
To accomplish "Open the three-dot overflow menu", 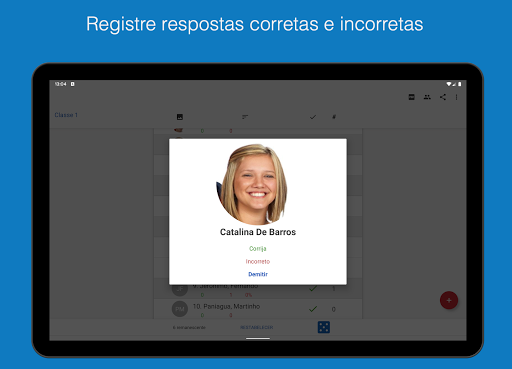I will pyautogui.click(x=456, y=97).
